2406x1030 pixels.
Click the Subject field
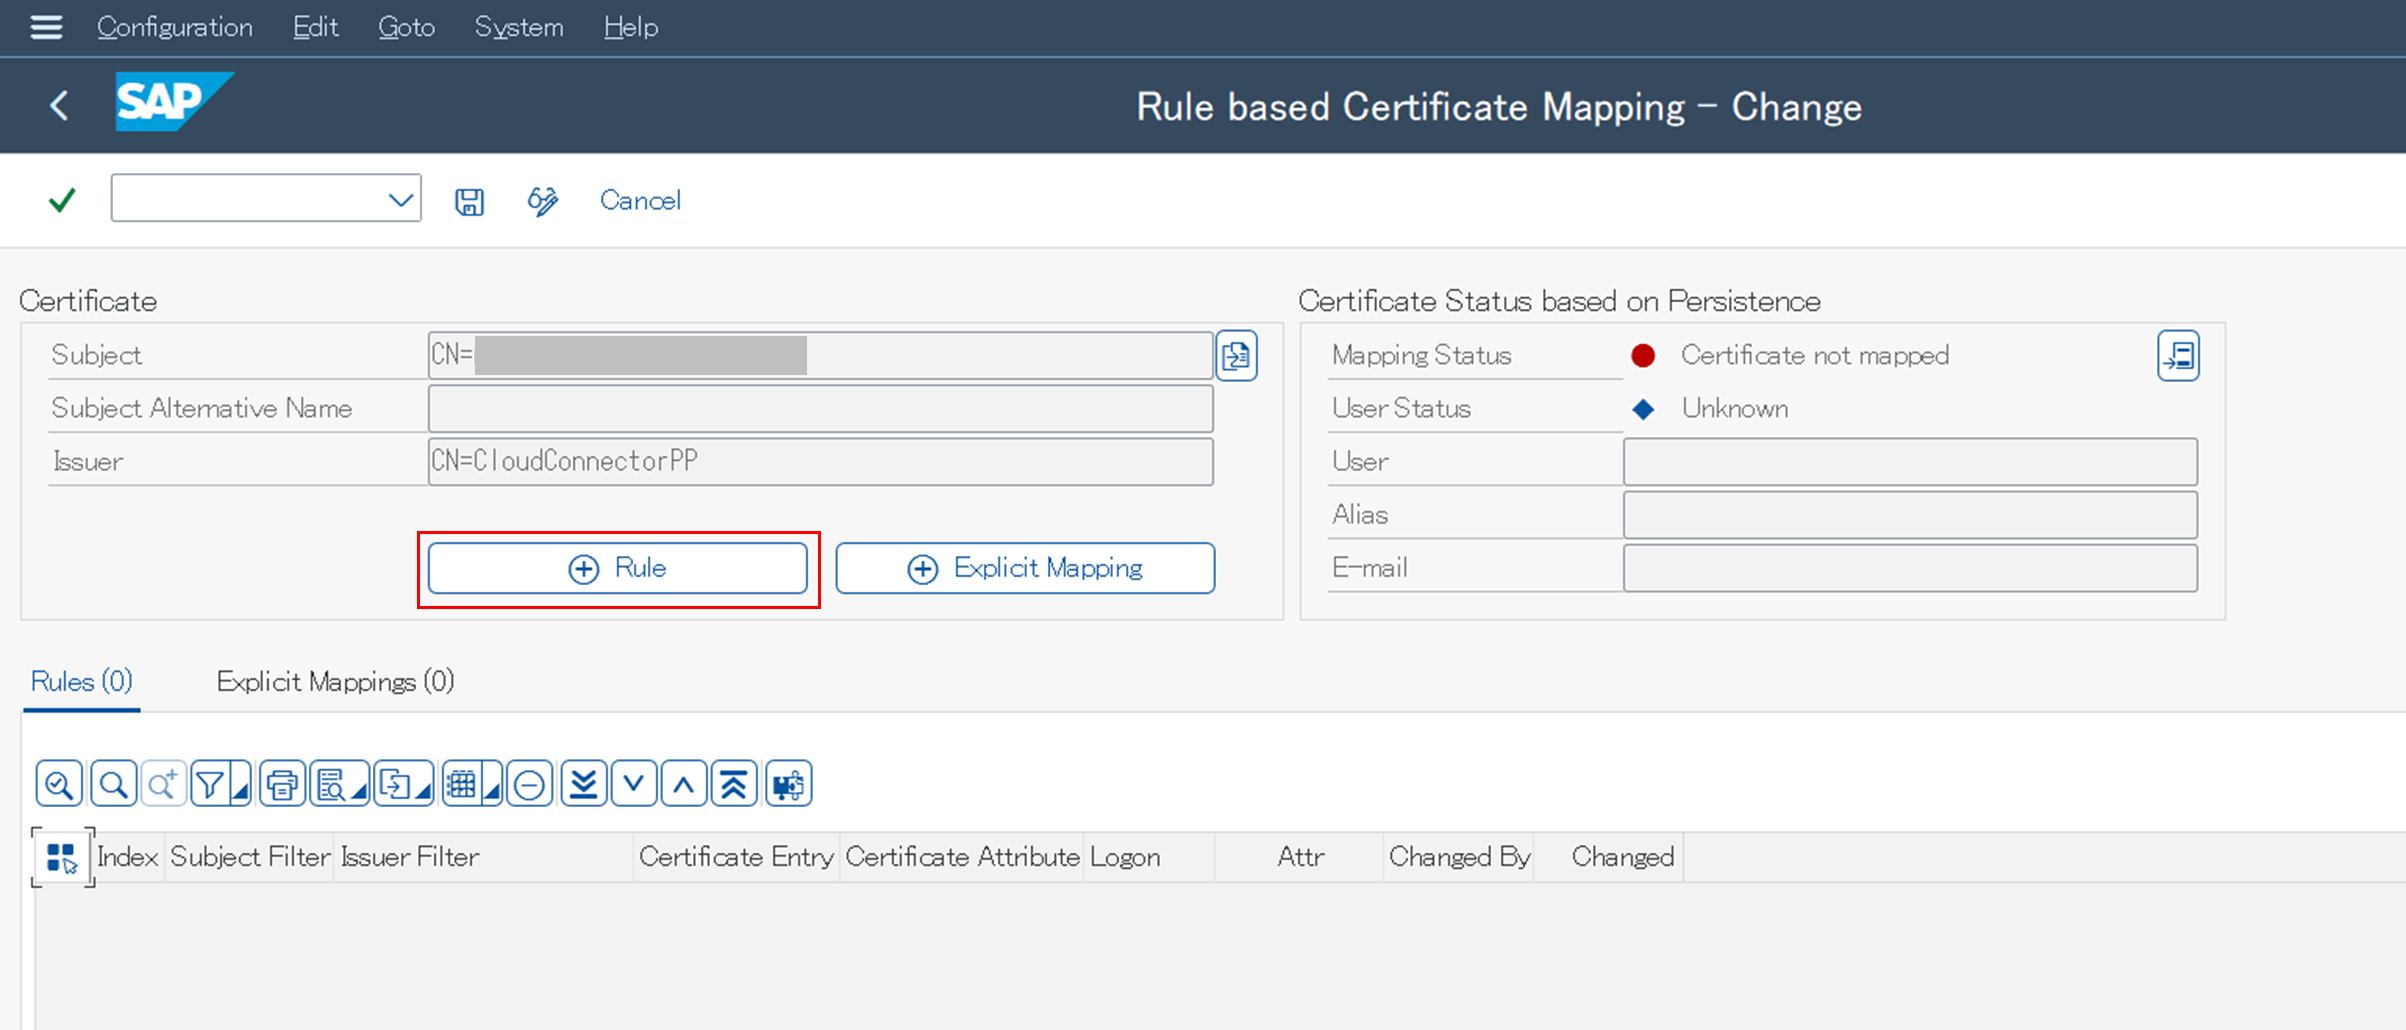coord(820,356)
